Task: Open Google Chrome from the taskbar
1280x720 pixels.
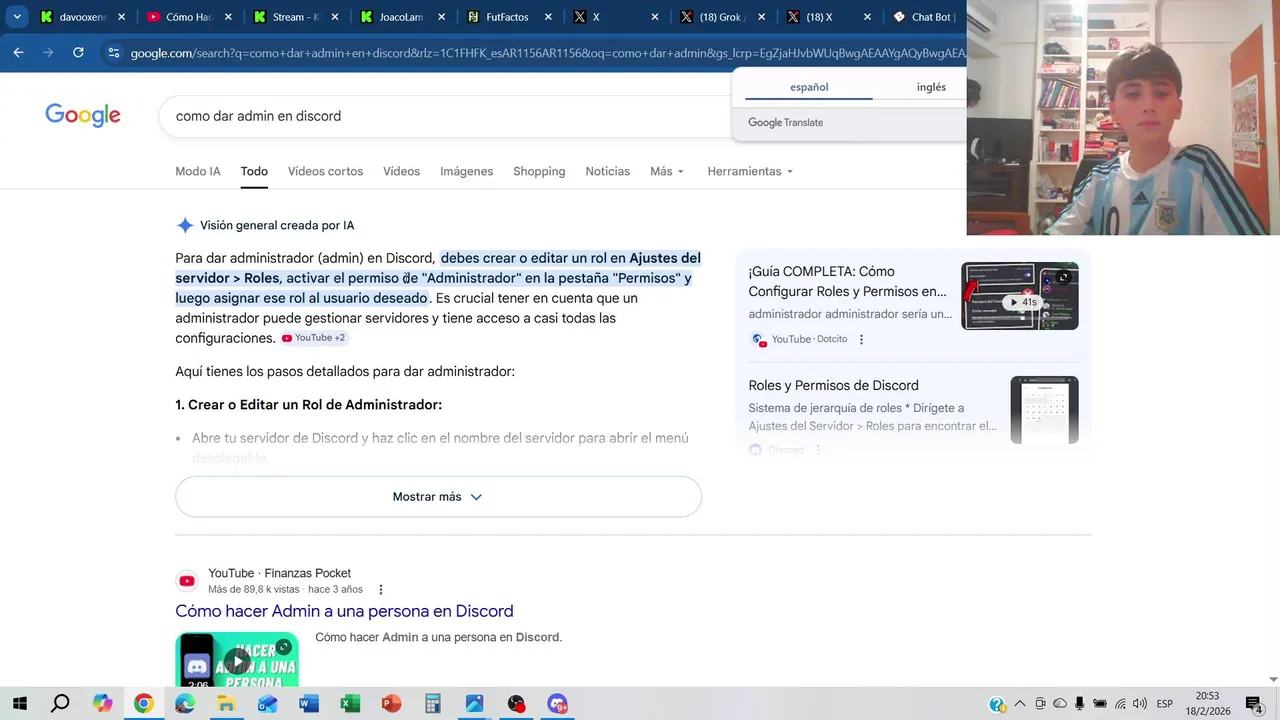Action: tap(144, 704)
